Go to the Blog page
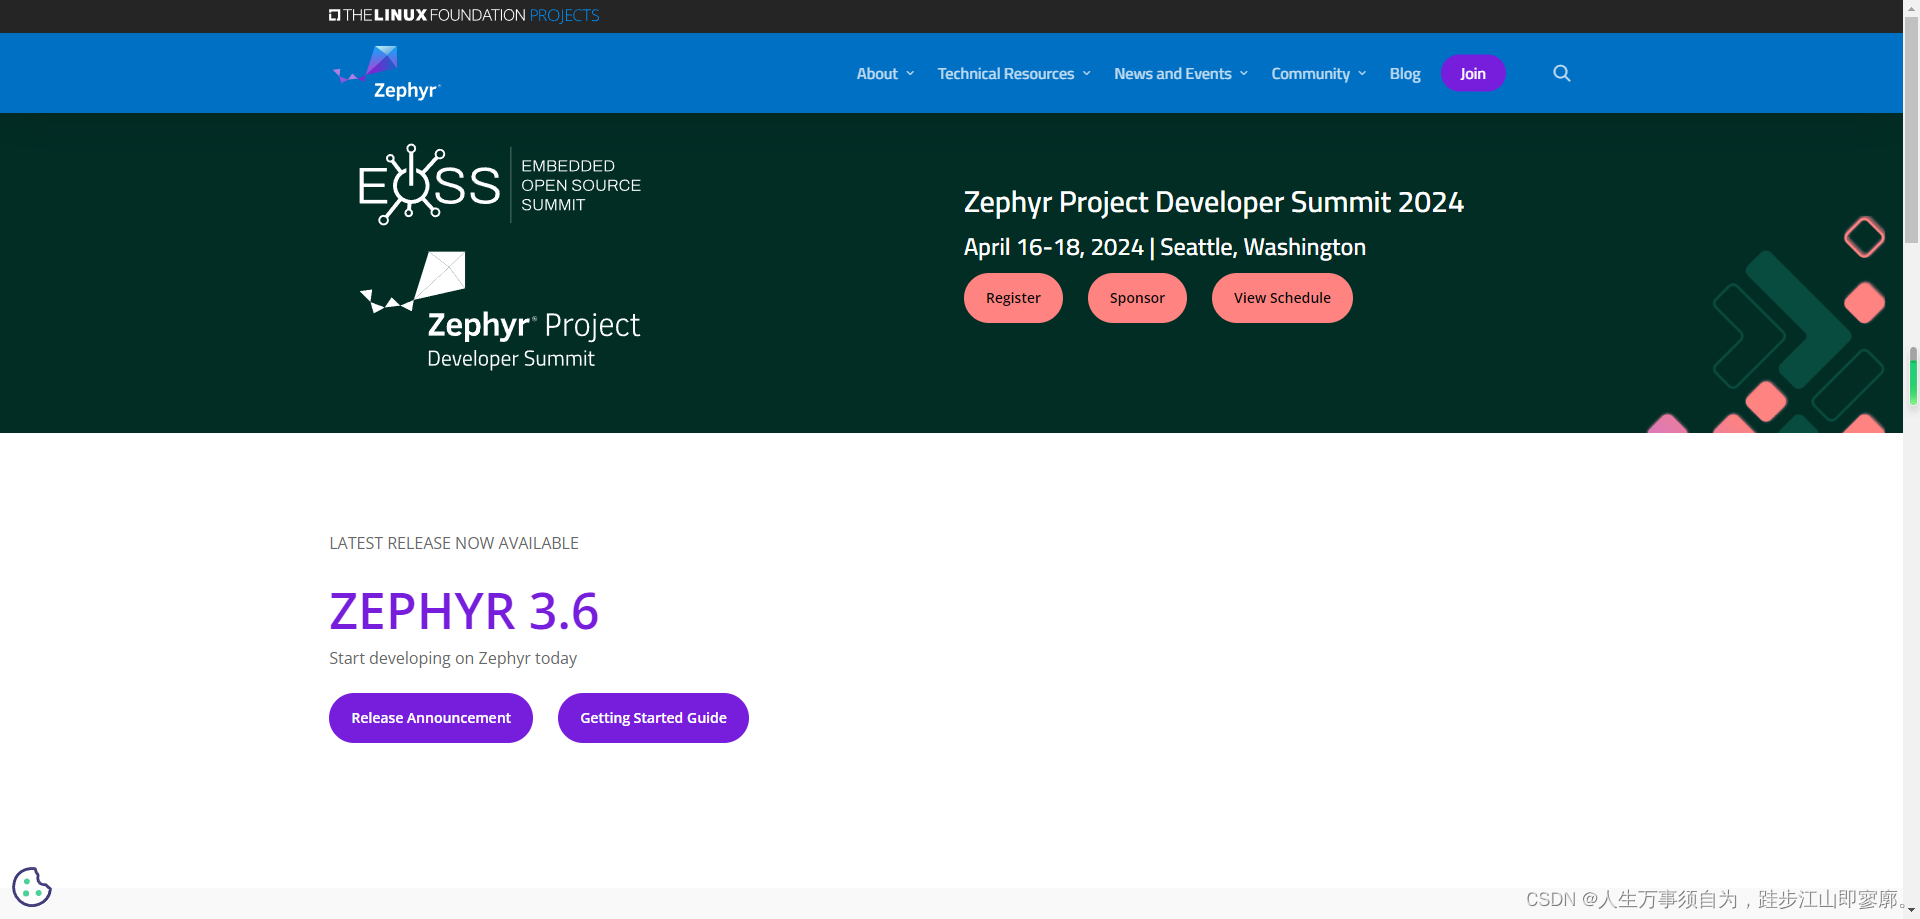Image resolution: width=1920 pixels, height=919 pixels. [1404, 73]
